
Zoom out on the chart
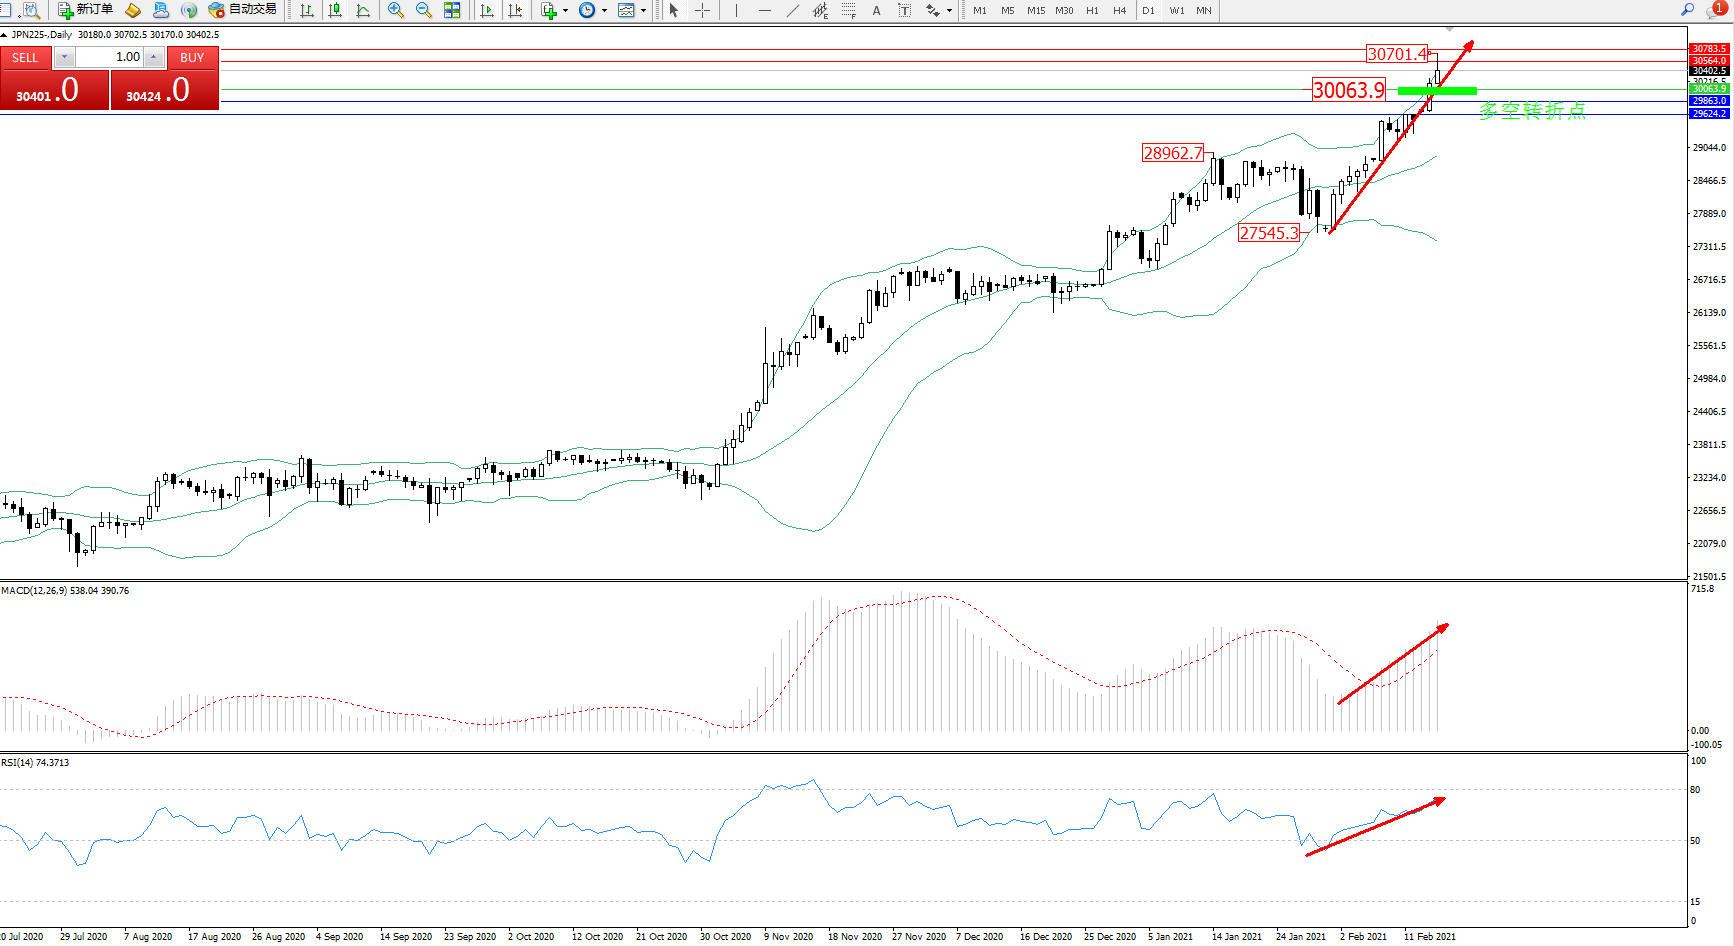[x=424, y=10]
